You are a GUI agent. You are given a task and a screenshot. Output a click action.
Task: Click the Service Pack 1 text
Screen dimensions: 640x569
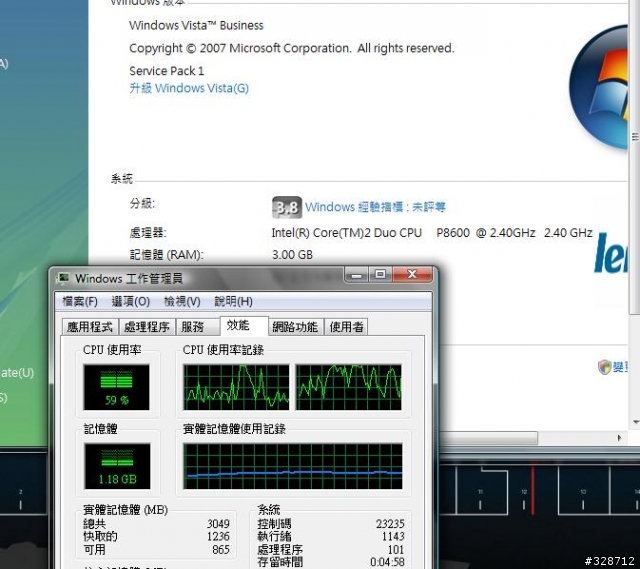167,71
